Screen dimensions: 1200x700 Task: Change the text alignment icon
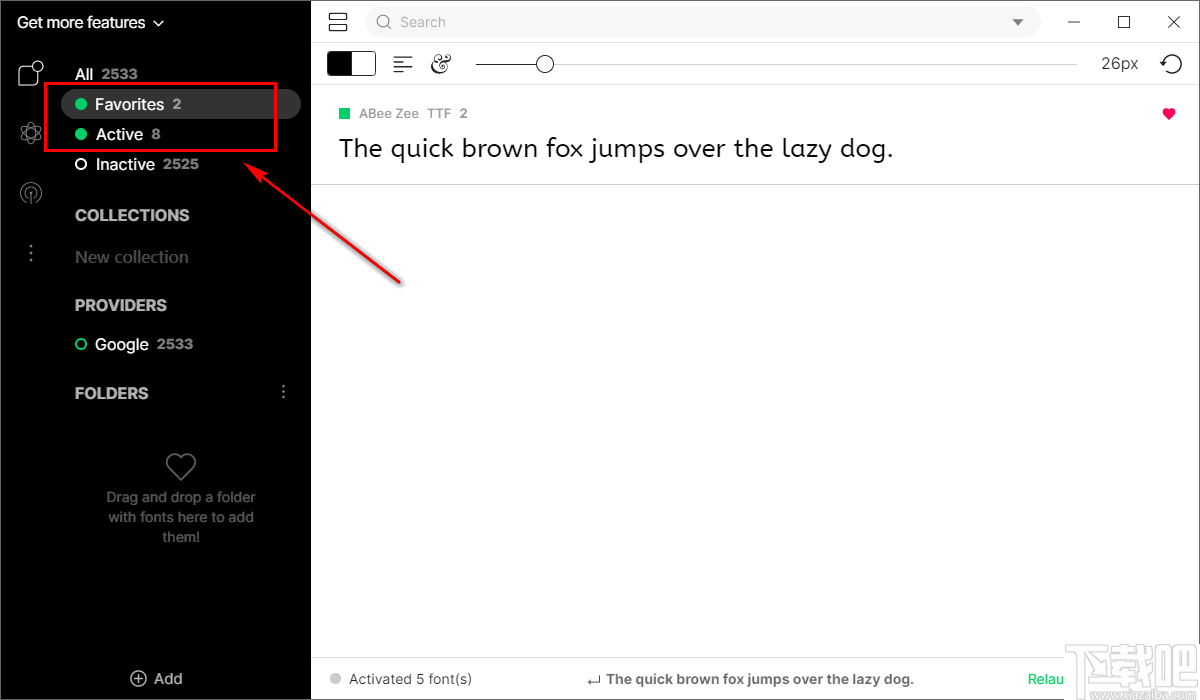click(403, 64)
